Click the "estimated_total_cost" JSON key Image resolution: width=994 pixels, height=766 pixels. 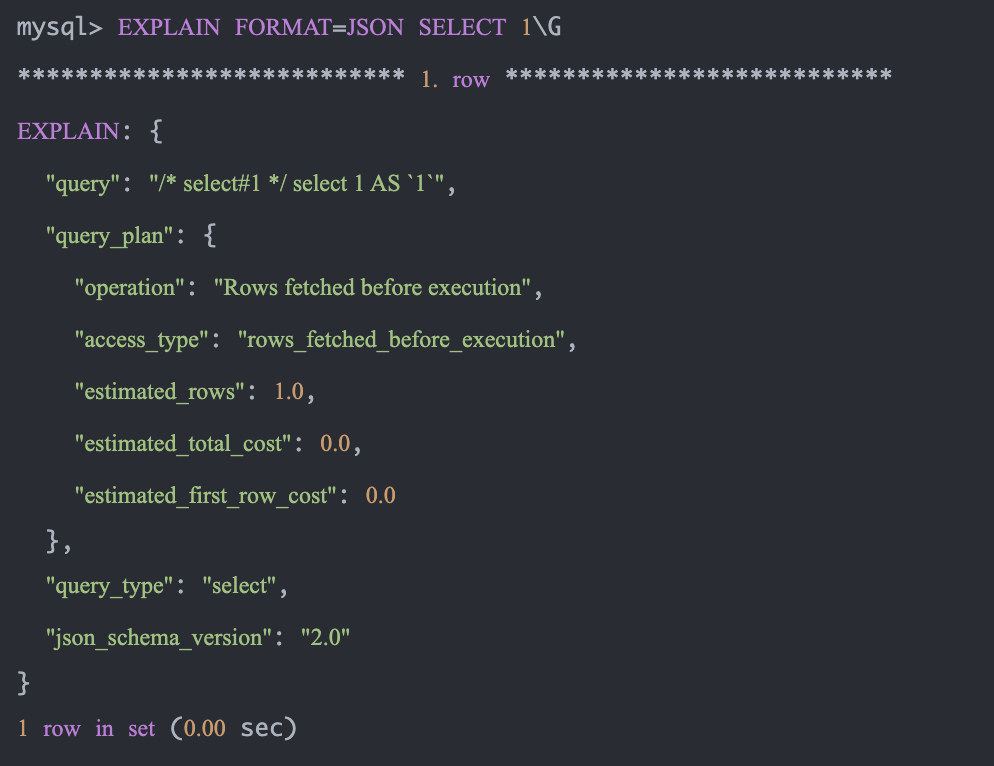(184, 444)
